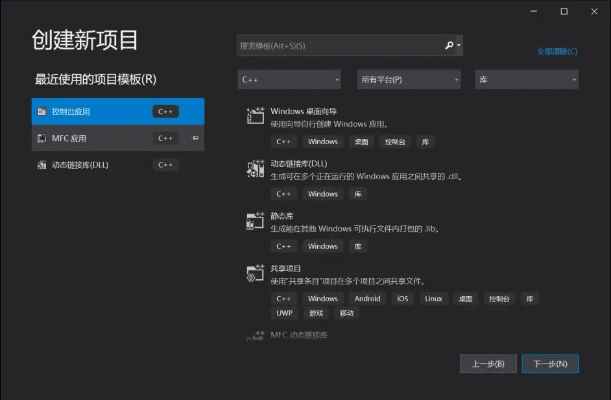The image size is (611, 400).
Task: Click the 控制台应用 icon in recent templates
Action: tap(42, 112)
